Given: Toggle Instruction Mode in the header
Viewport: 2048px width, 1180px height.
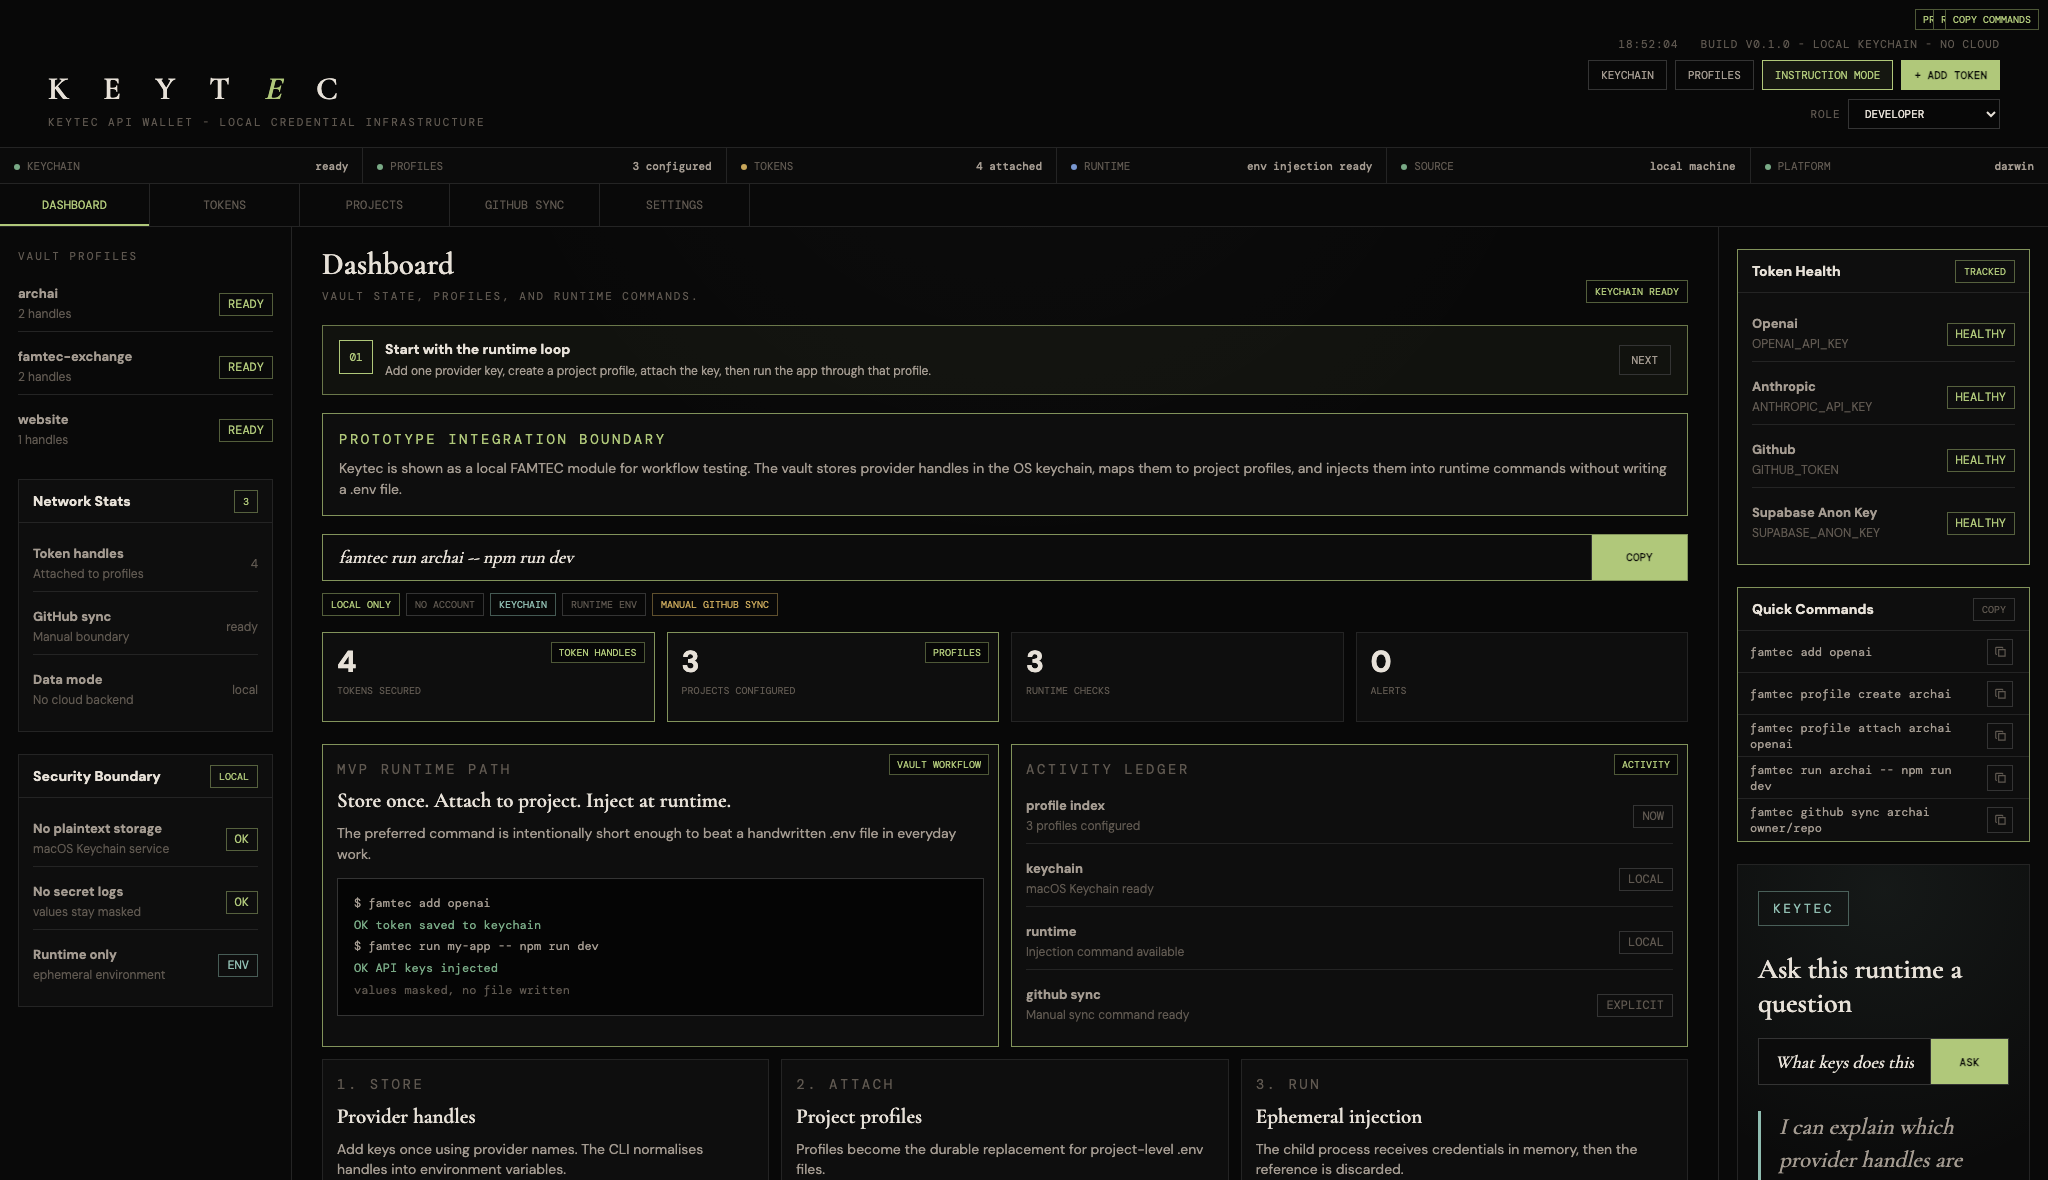Looking at the screenshot, I should [1827, 75].
